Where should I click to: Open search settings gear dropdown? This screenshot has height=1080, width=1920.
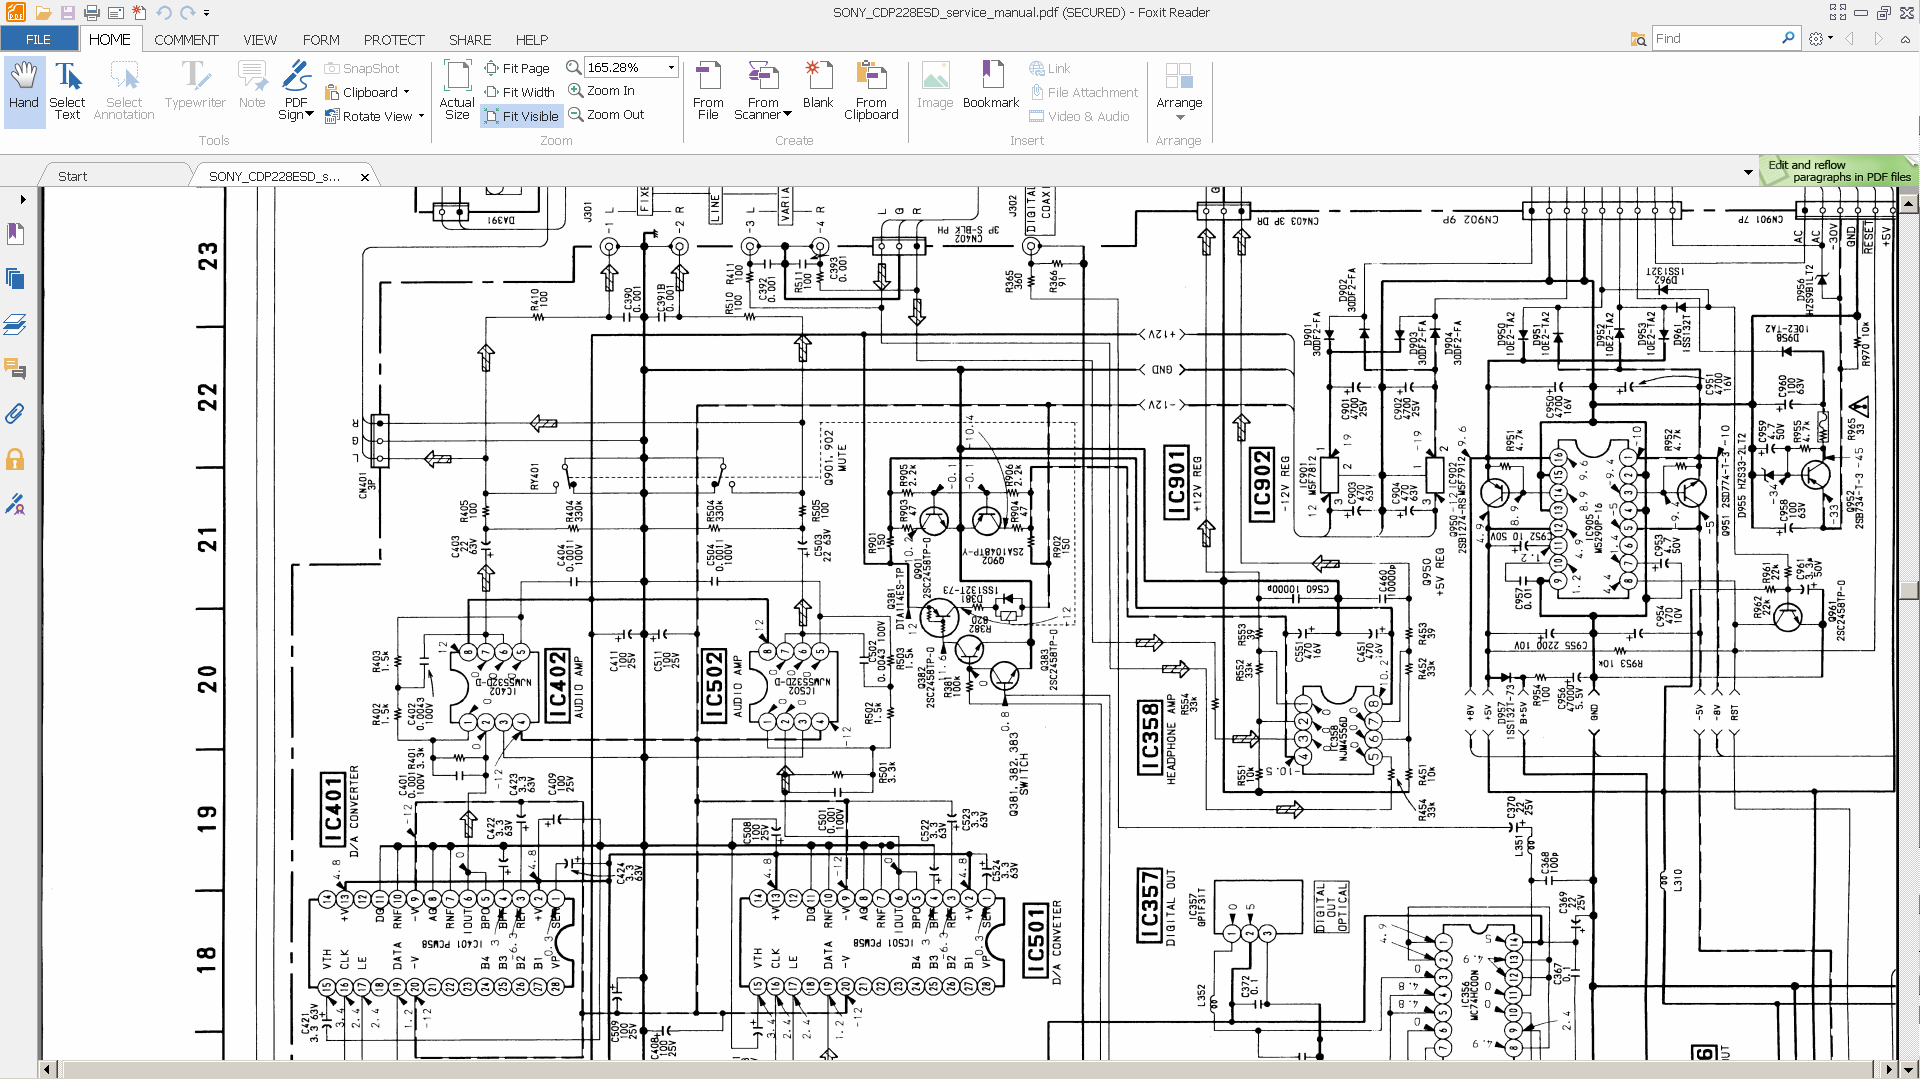pyautogui.click(x=1821, y=38)
